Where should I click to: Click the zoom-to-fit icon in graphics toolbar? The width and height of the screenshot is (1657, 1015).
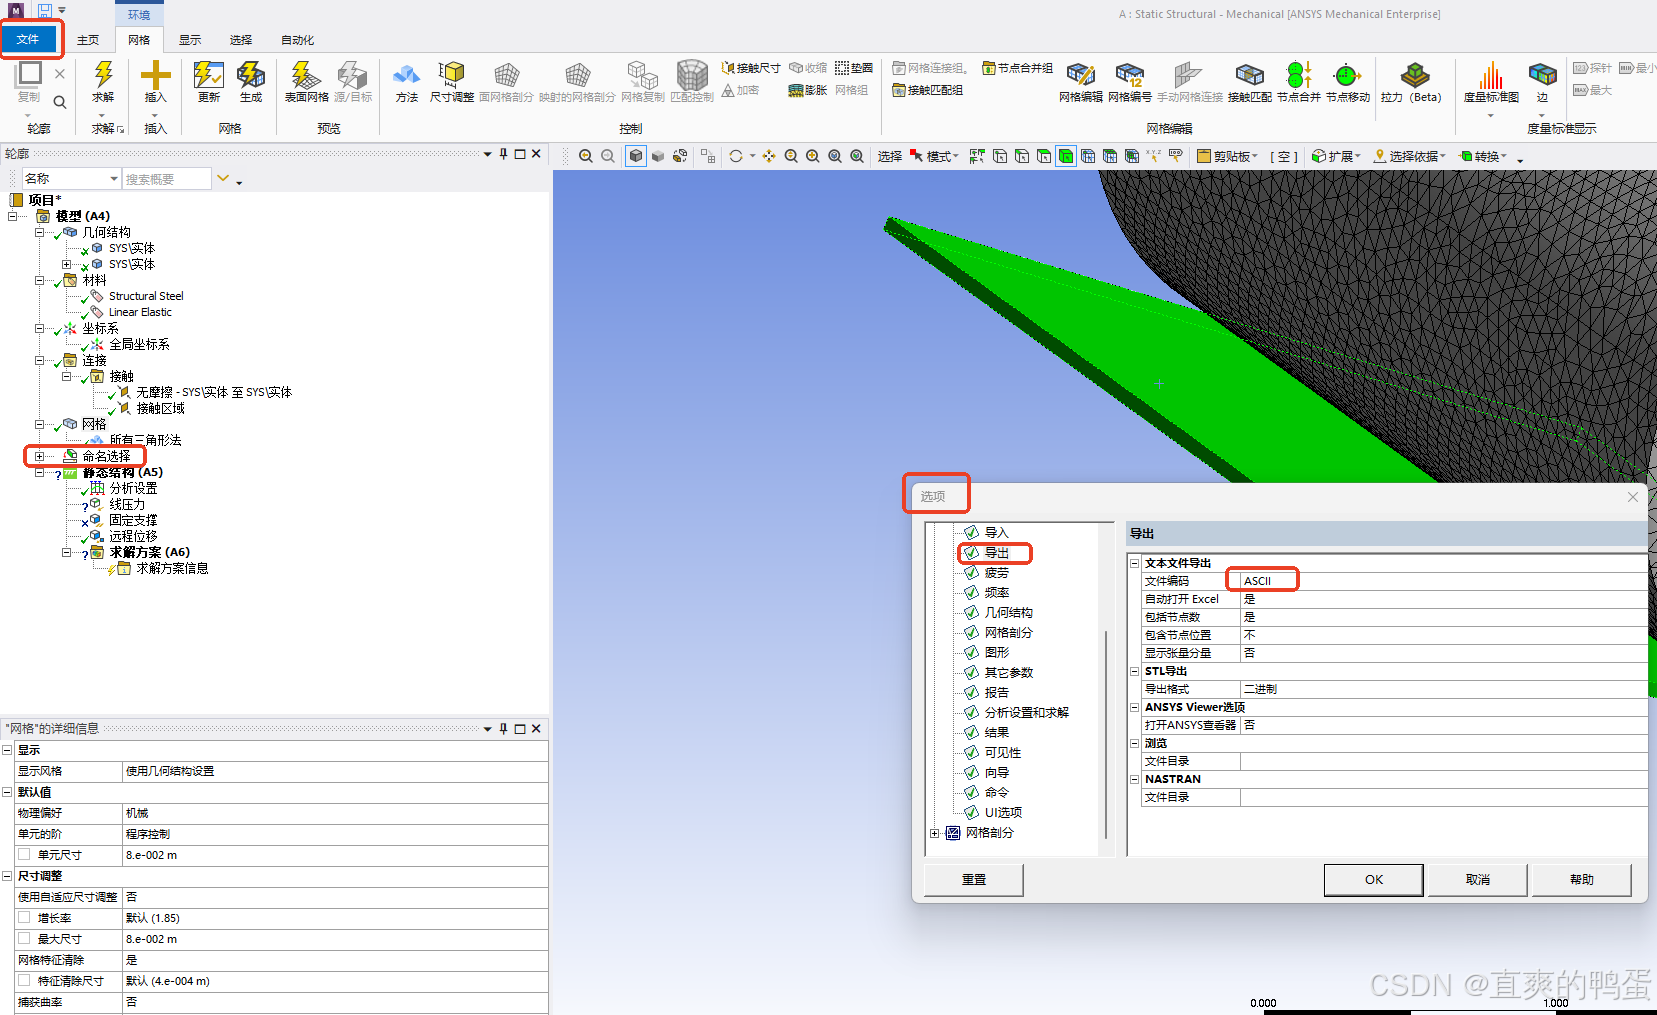click(835, 156)
